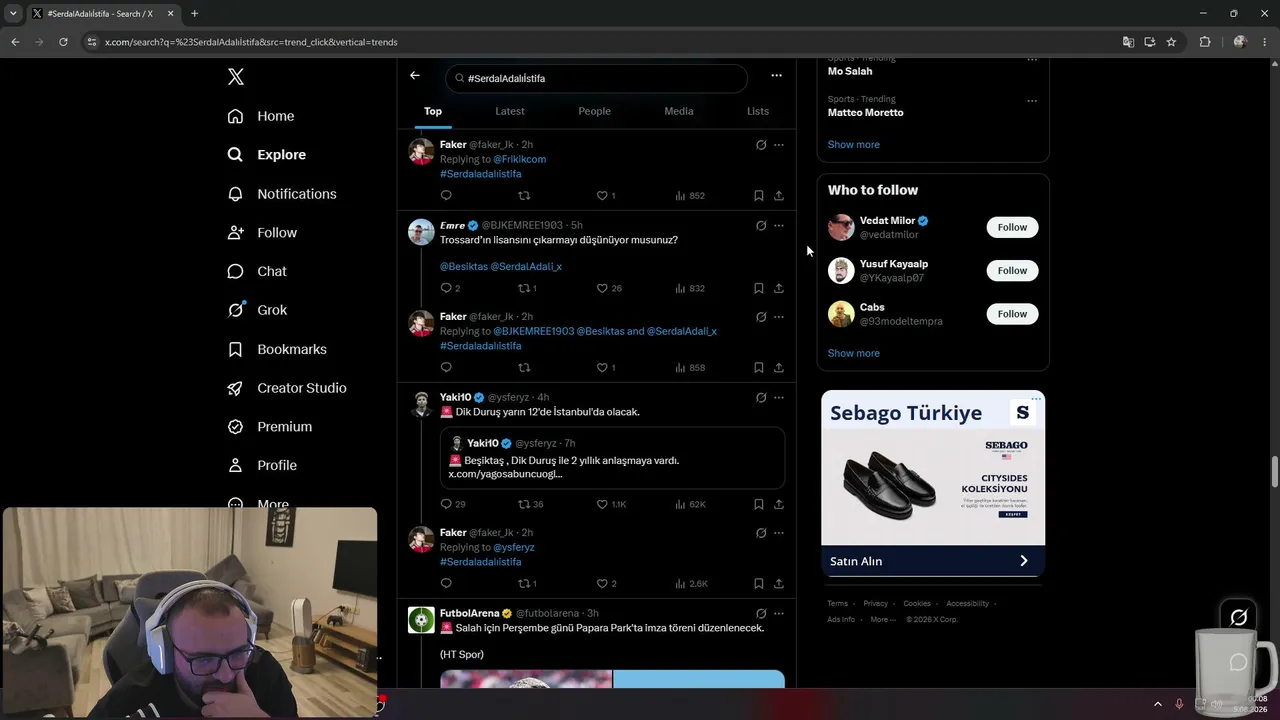Image resolution: width=1280 pixels, height=720 pixels.
Task: Open Chrome tab search dropdown
Action: pyautogui.click(x=13, y=13)
